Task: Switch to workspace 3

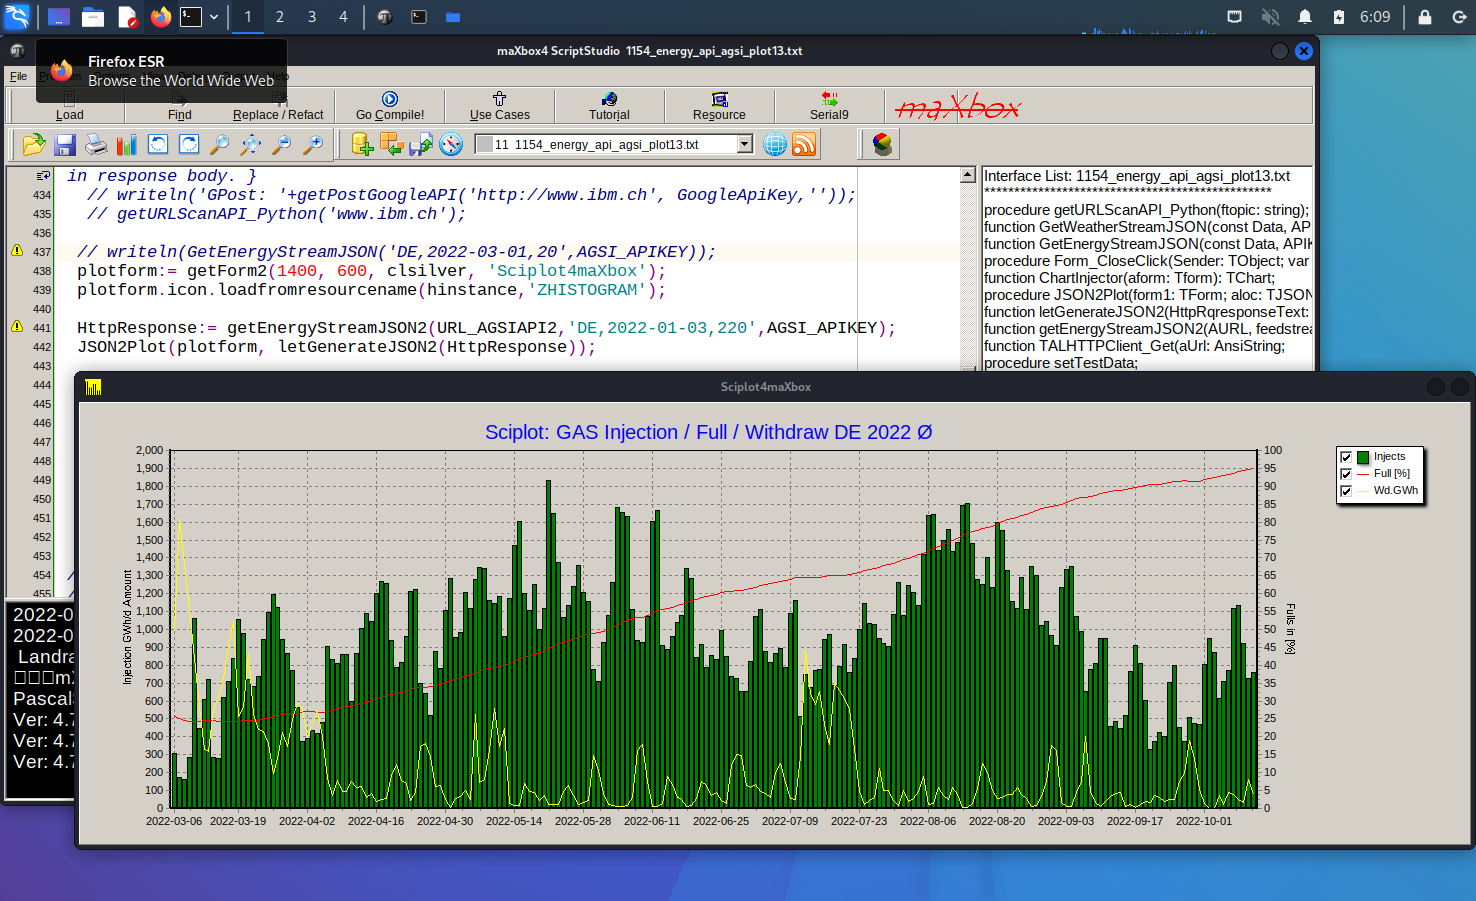Action: (312, 17)
